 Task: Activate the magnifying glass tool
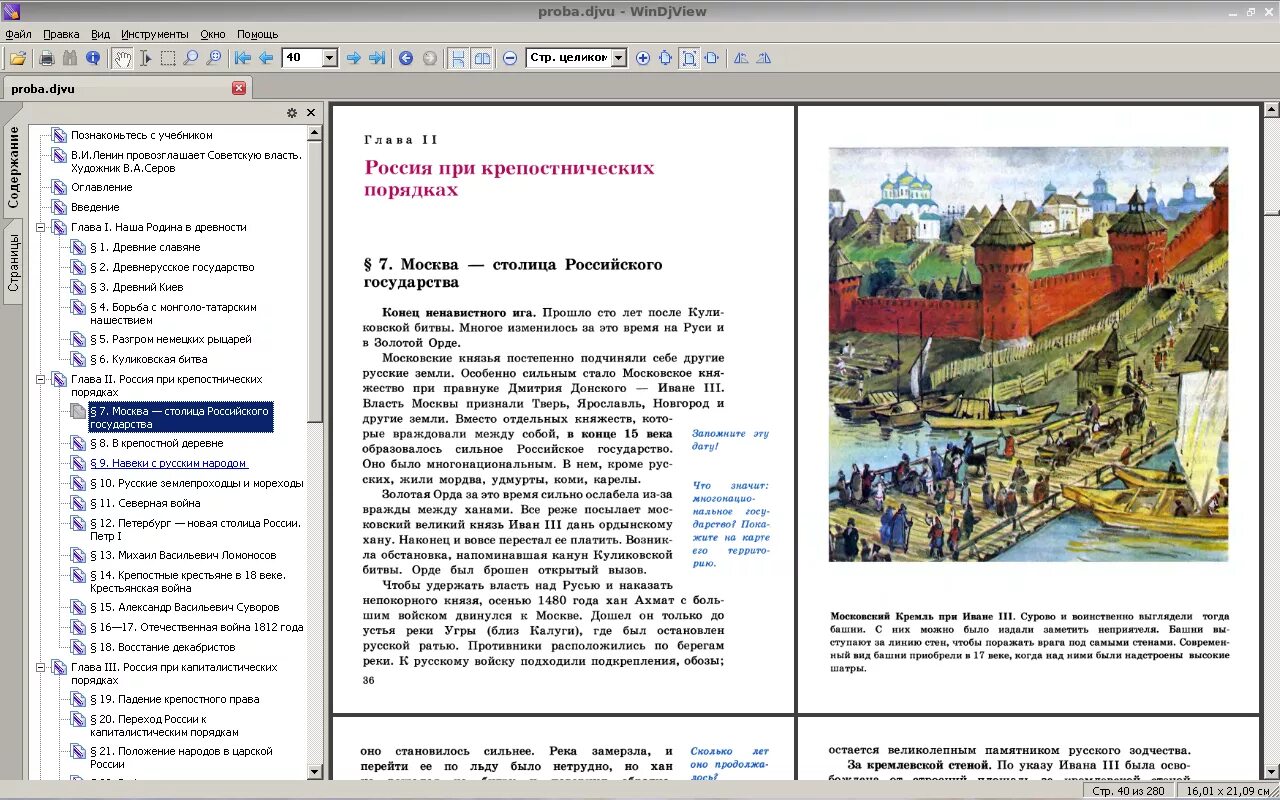pyautogui.click(x=191, y=58)
